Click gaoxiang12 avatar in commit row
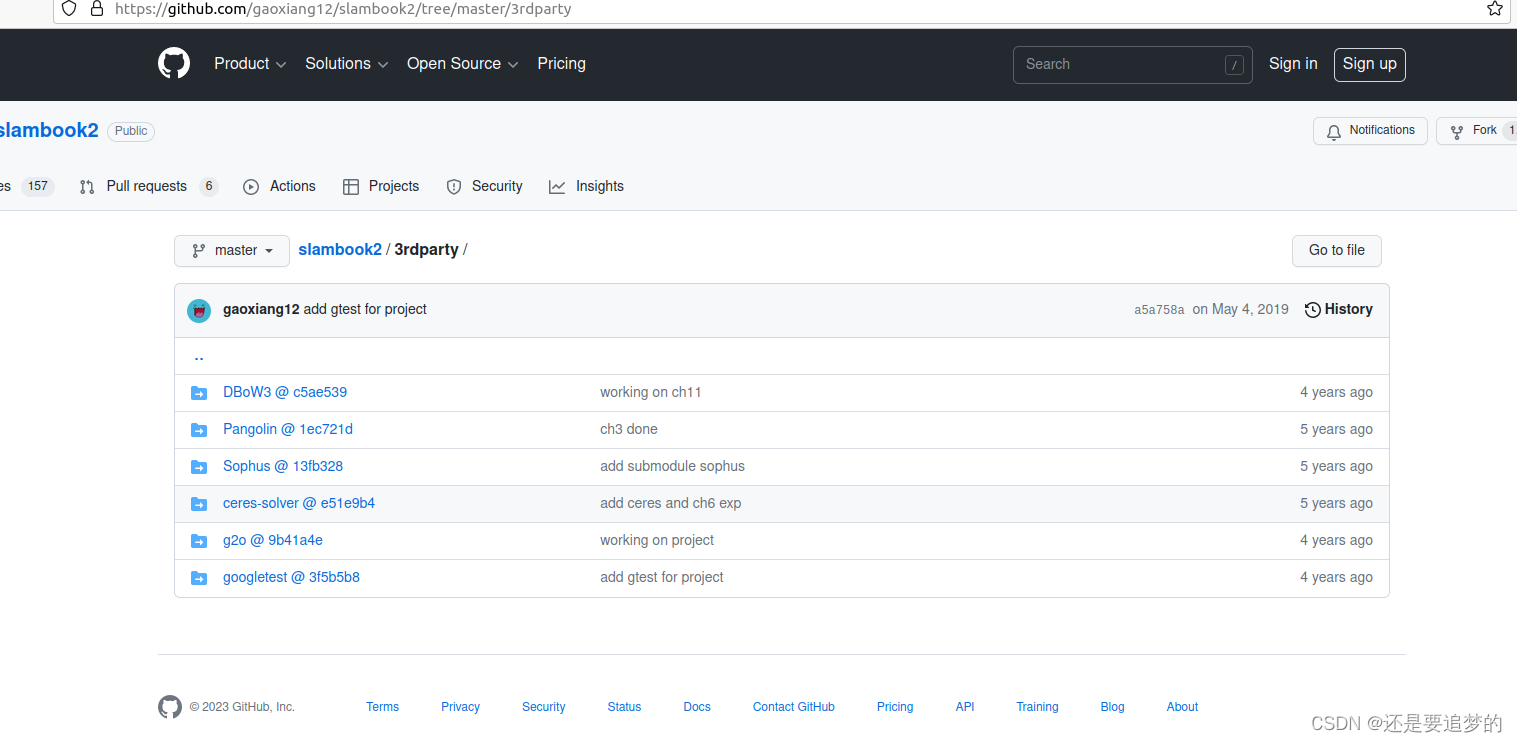 click(199, 310)
